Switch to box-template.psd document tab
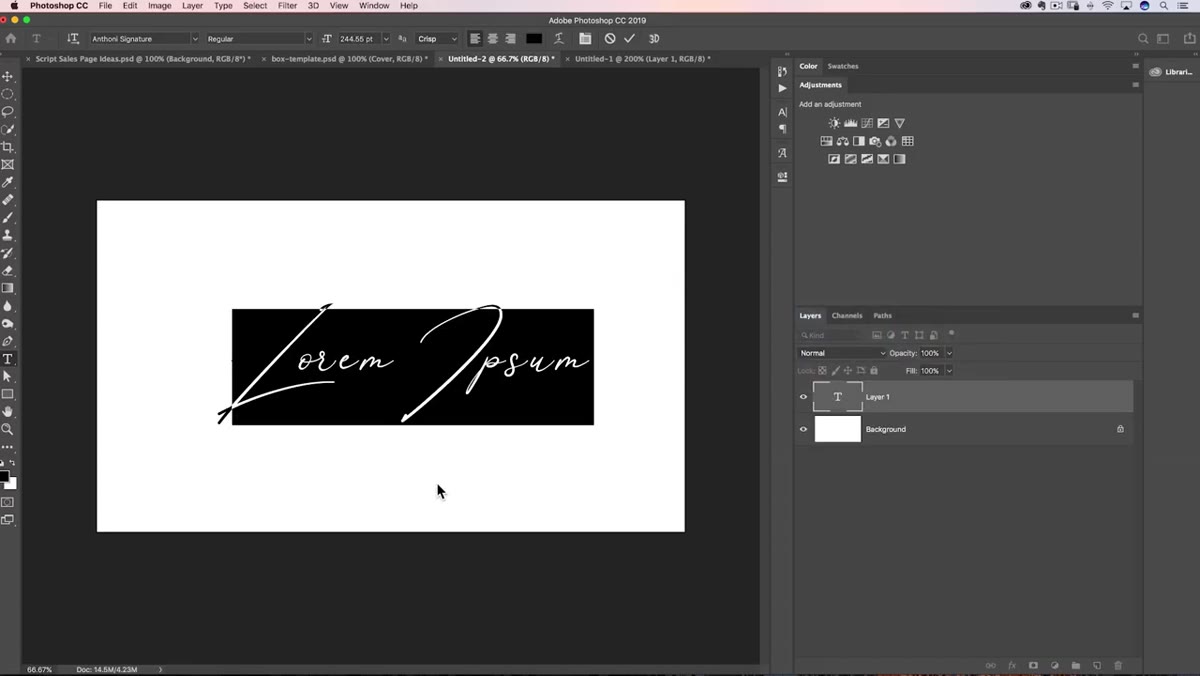 [x=350, y=59]
